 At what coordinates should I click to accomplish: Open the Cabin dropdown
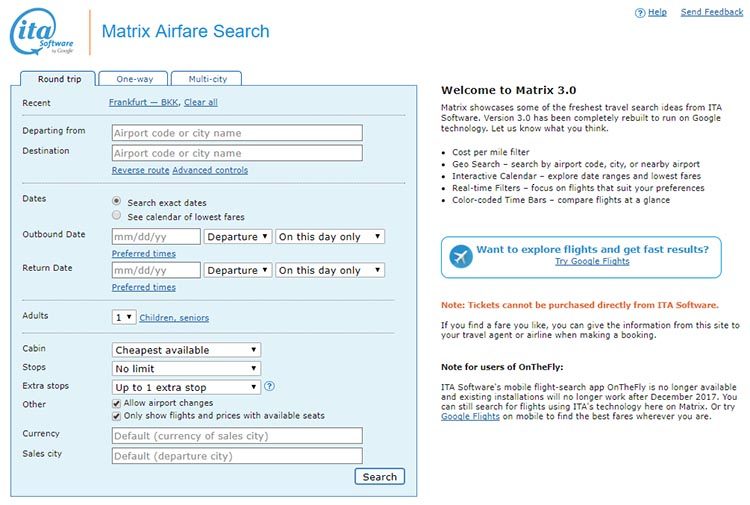187,350
